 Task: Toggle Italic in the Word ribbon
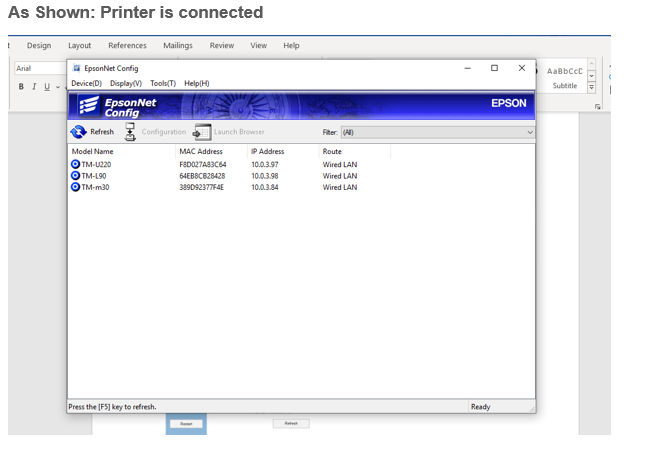[x=34, y=87]
